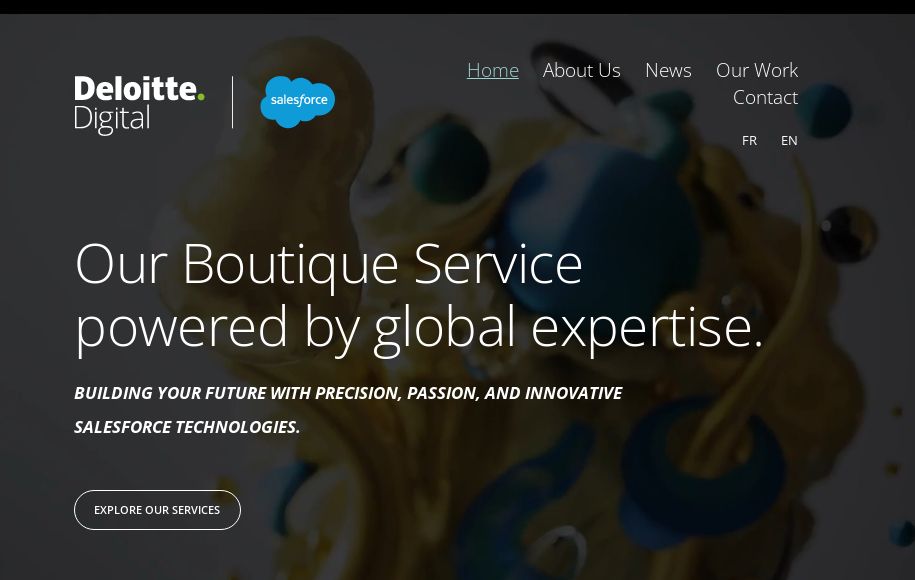The height and width of the screenshot is (580, 915).
Task: Click the italic tagline about Salesforce technologies
Action: point(348,409)
